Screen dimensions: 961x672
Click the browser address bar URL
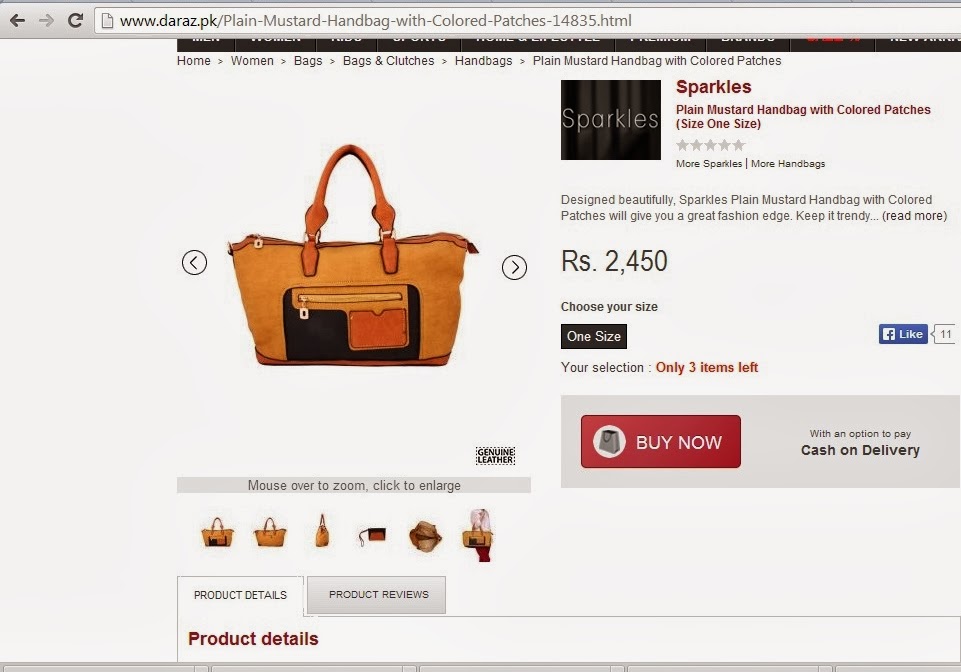tap(375, 21)
